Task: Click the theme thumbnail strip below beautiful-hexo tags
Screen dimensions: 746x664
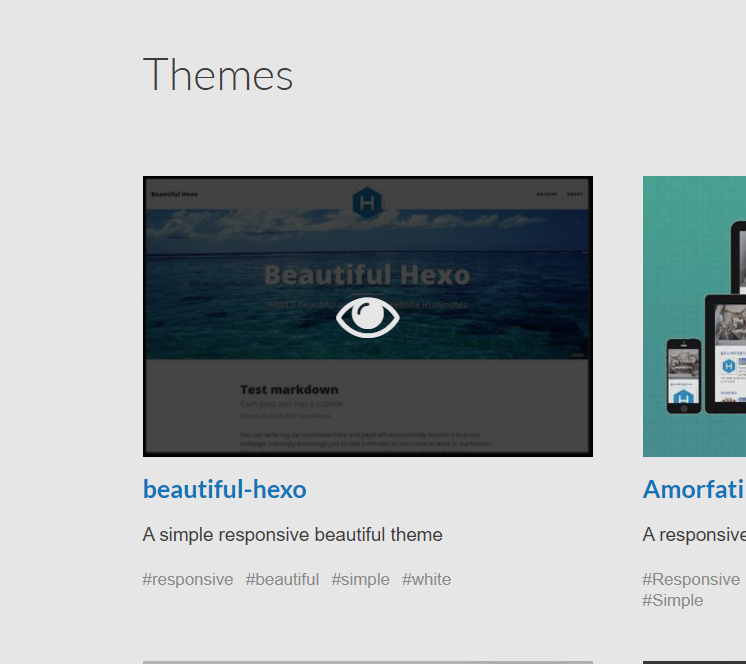Action: coord(367,661)
